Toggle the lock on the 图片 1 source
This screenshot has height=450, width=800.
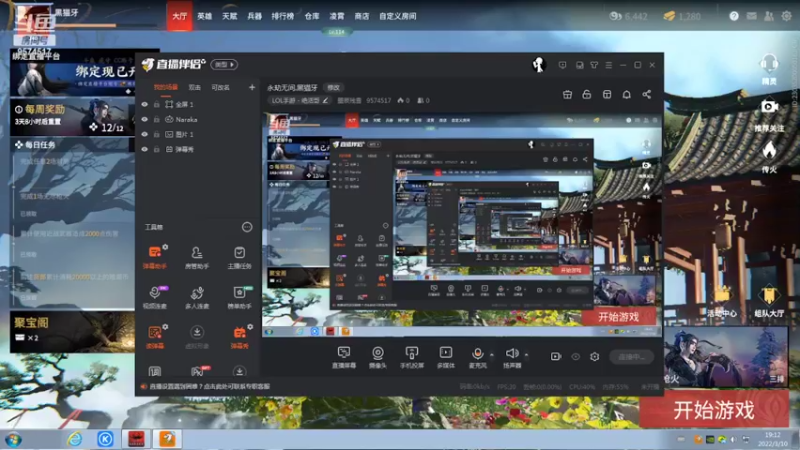click(157, 134)
